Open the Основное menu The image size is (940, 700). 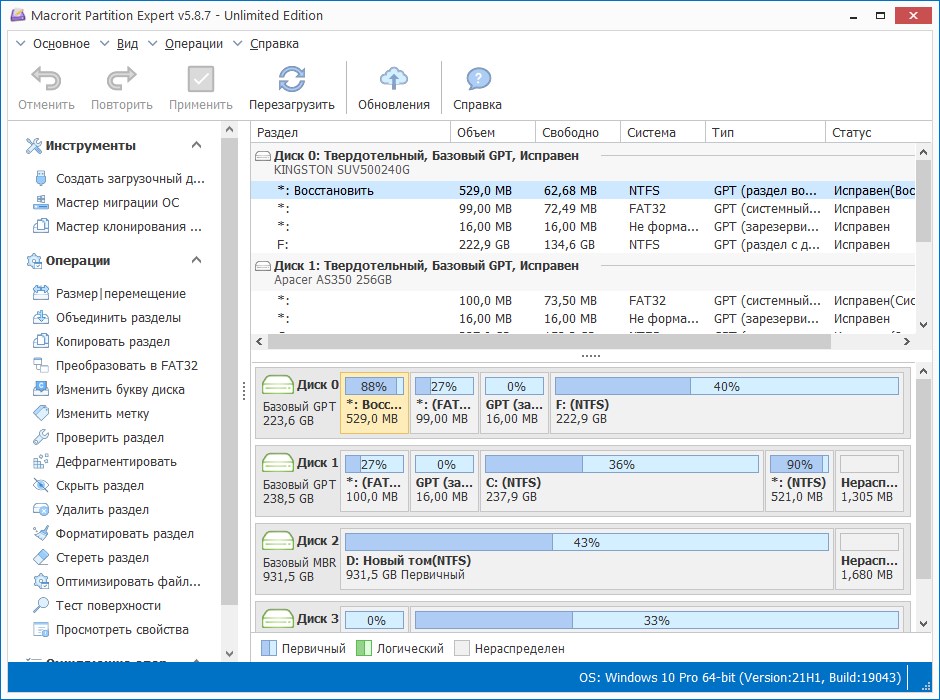pos(60,44)
